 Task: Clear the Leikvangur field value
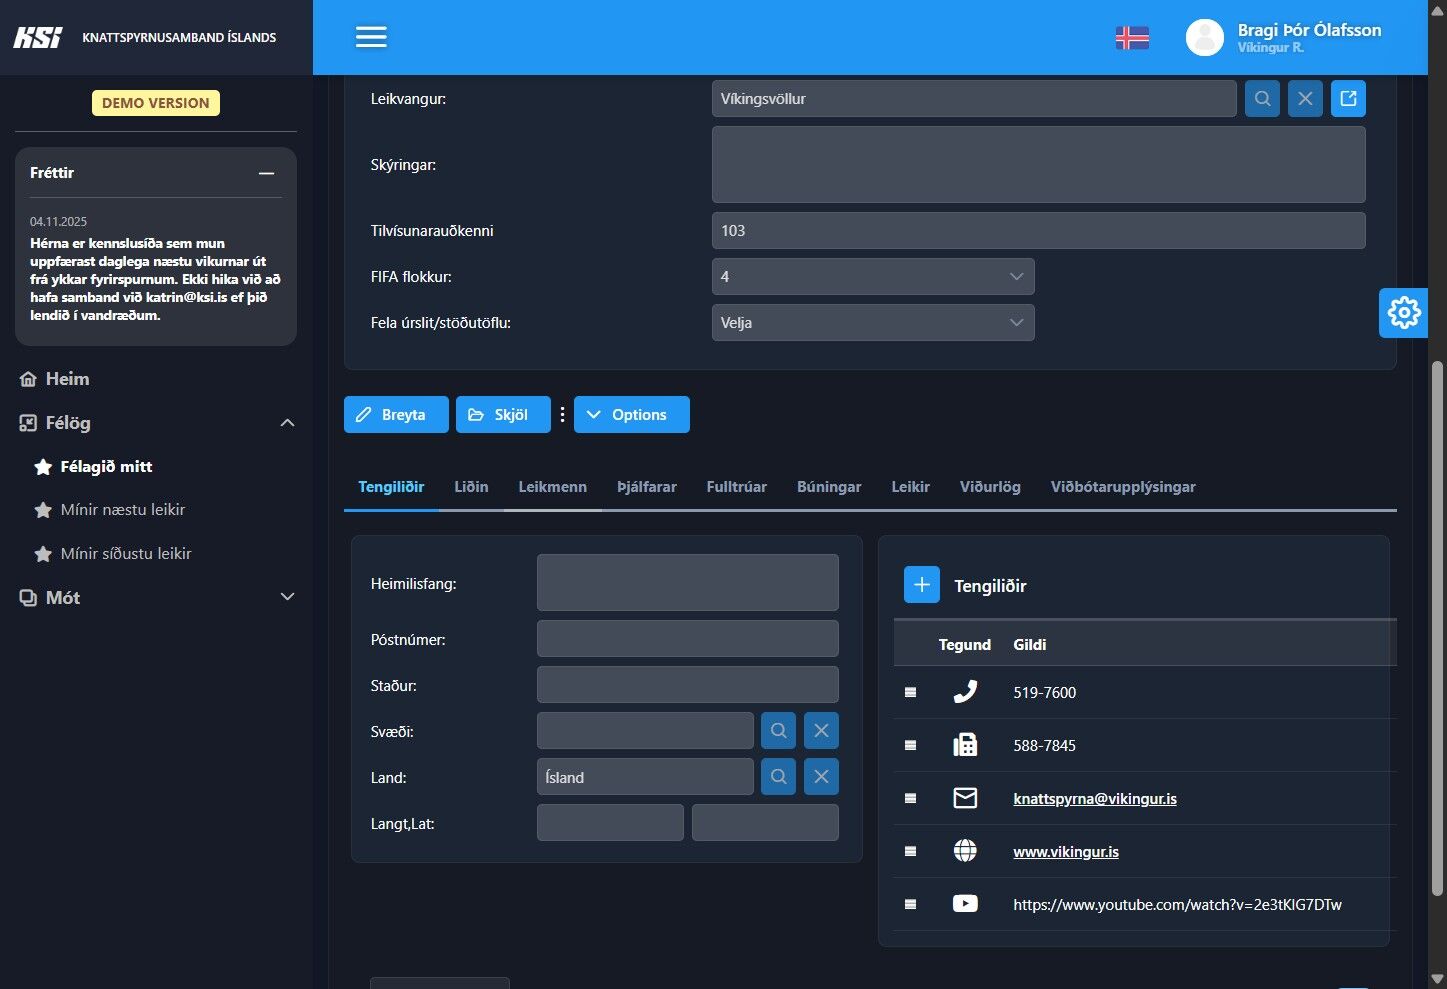[1305, 99]
